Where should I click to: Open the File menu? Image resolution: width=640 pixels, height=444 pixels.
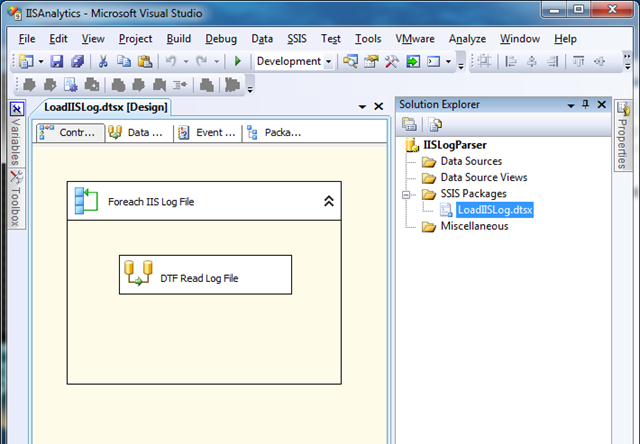pos(27,39)
